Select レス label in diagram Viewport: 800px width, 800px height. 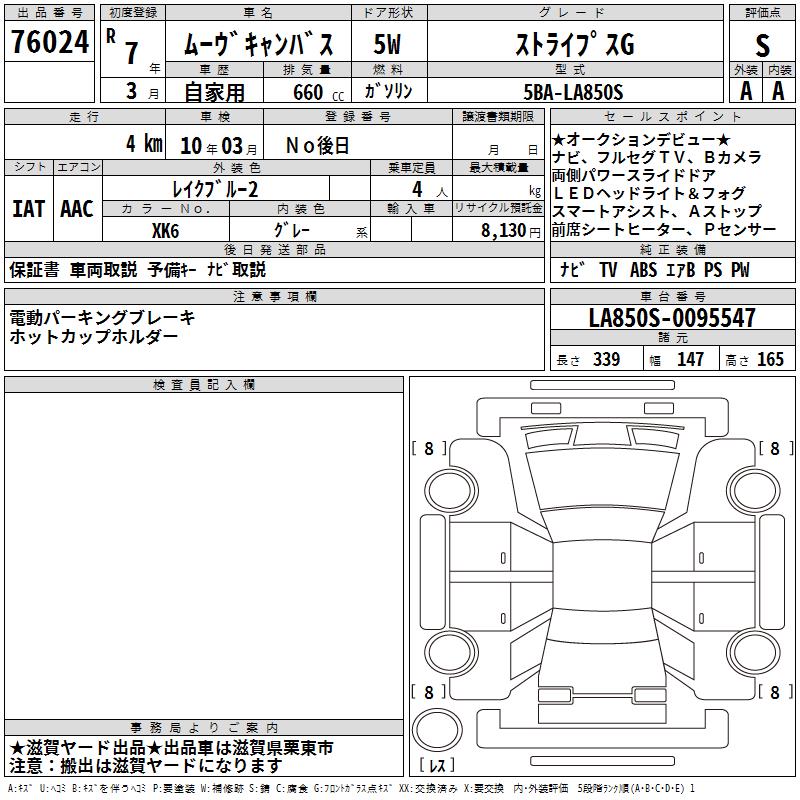point(437,765)
